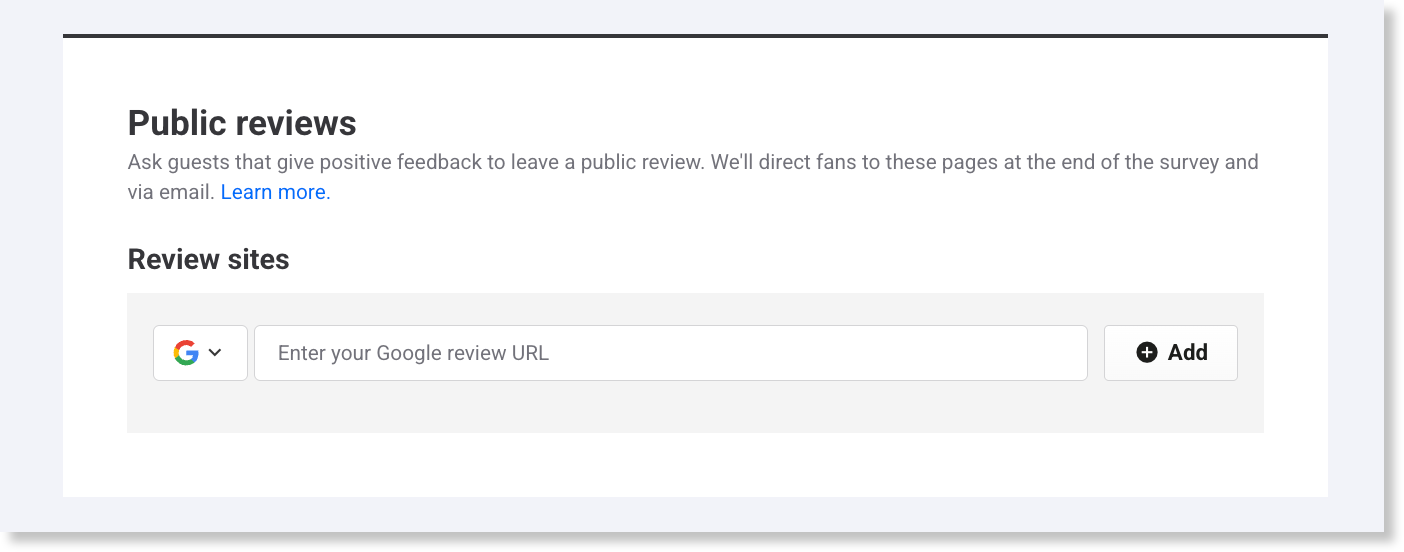Open the Learn more link
The image size is (1404, 552).
[275, 192]
